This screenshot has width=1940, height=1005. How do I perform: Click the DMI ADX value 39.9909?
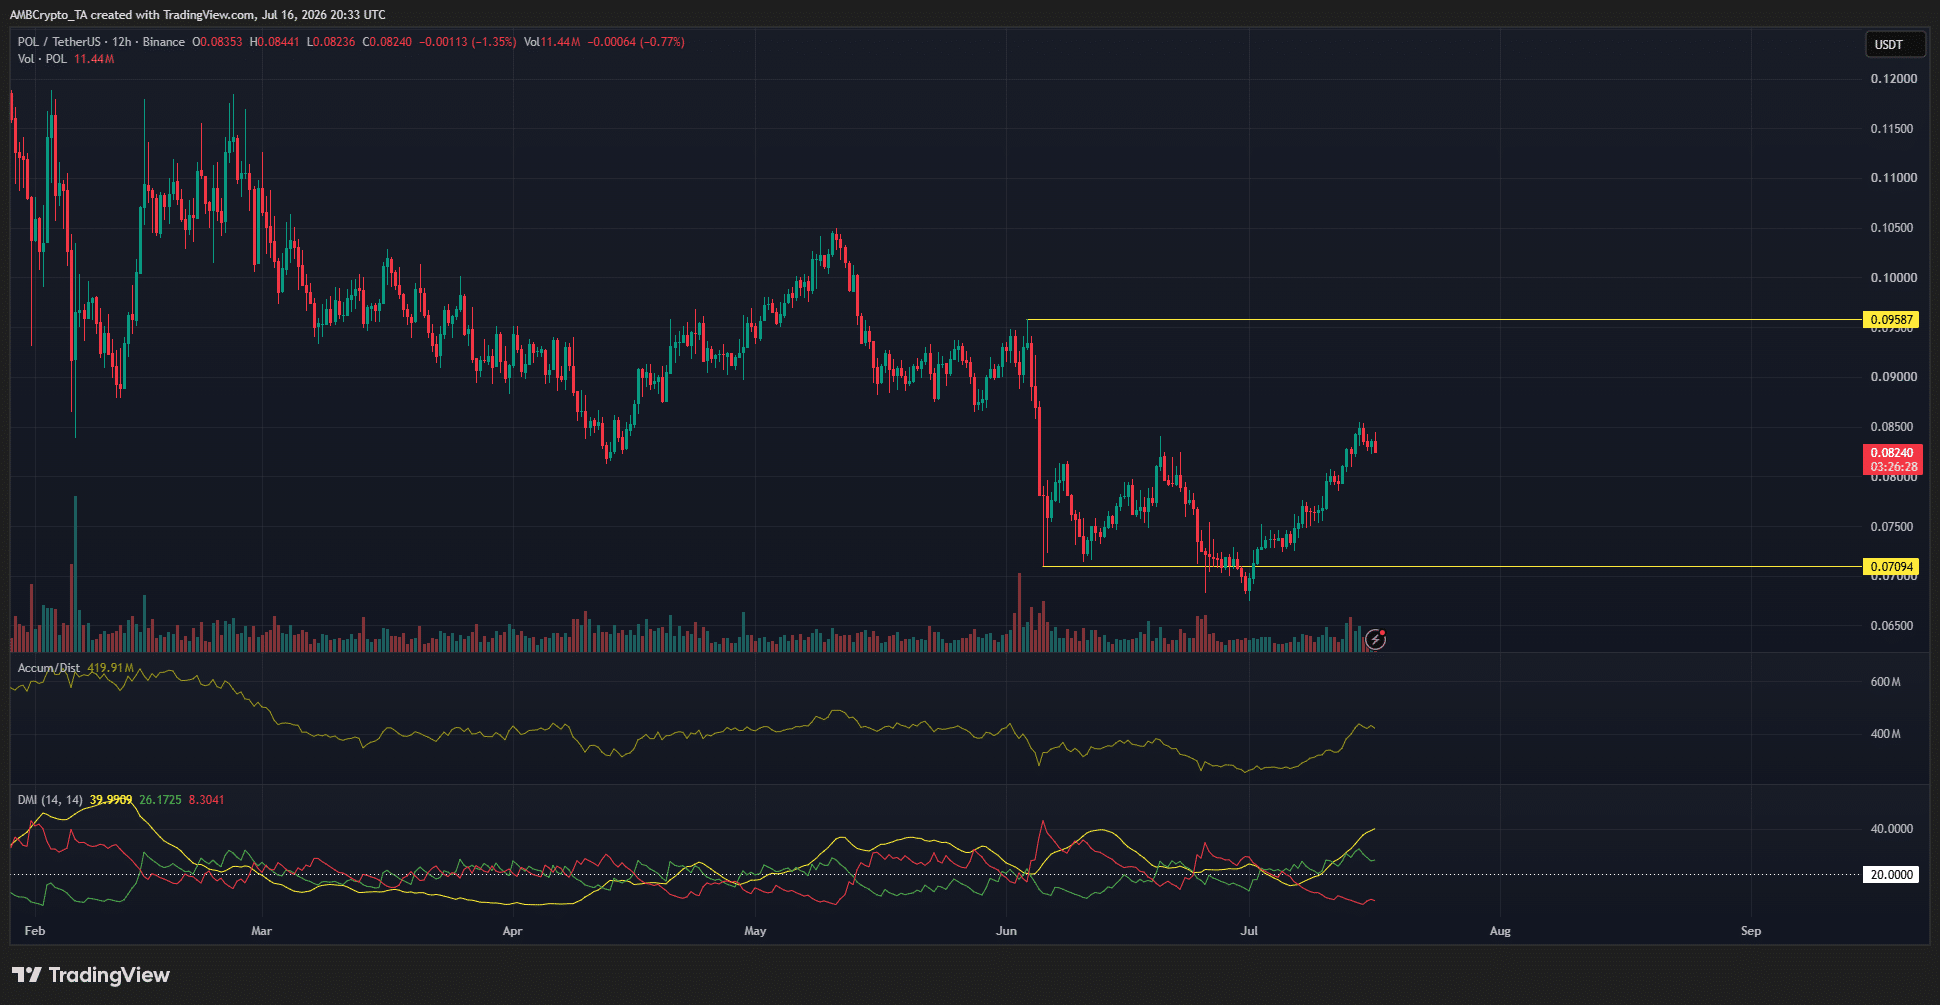click(111, 800)
